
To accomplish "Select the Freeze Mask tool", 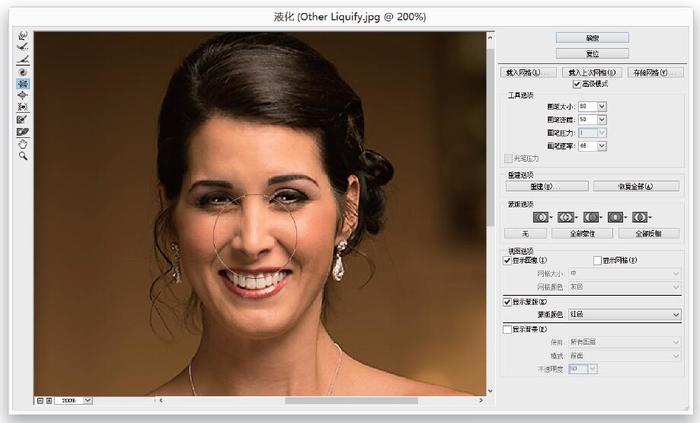I will 22,120.
